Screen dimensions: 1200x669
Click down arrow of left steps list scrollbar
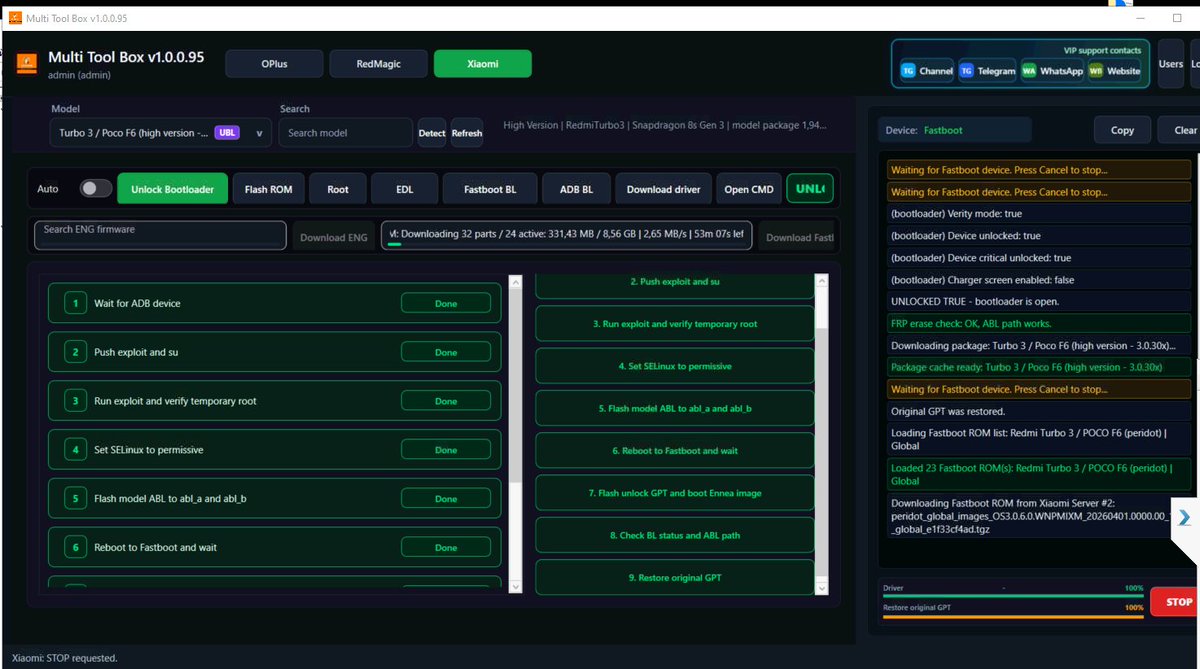[x=515, y=586]
